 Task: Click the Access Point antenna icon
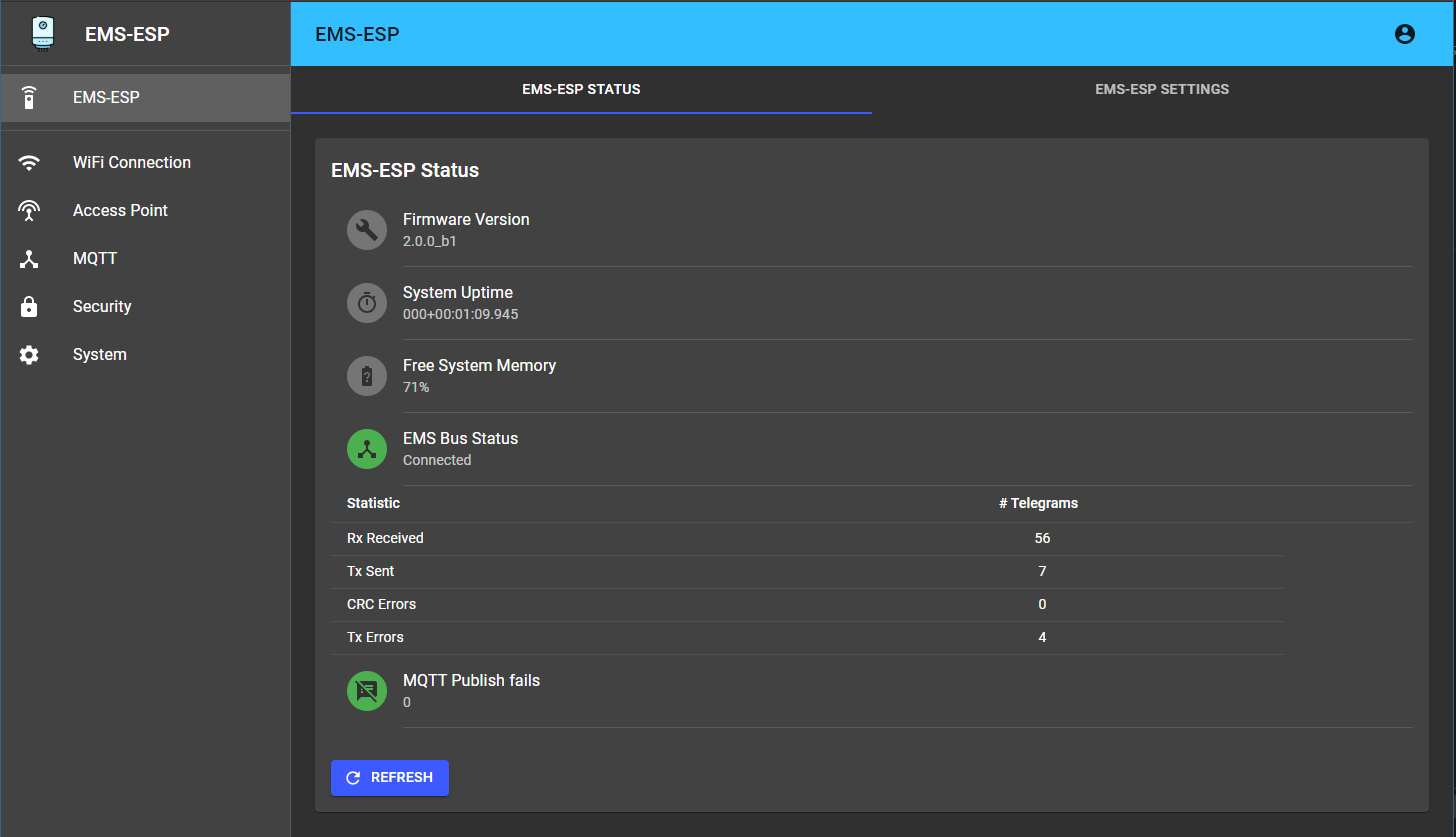coord(29,210)
